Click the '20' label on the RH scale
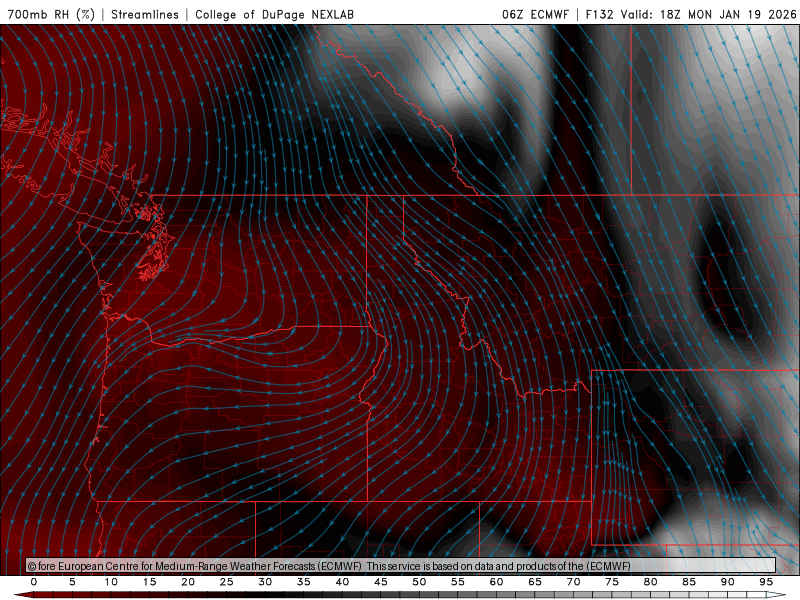Image resolution: width=800 pixels, height=600 pixels. (188, 582)
